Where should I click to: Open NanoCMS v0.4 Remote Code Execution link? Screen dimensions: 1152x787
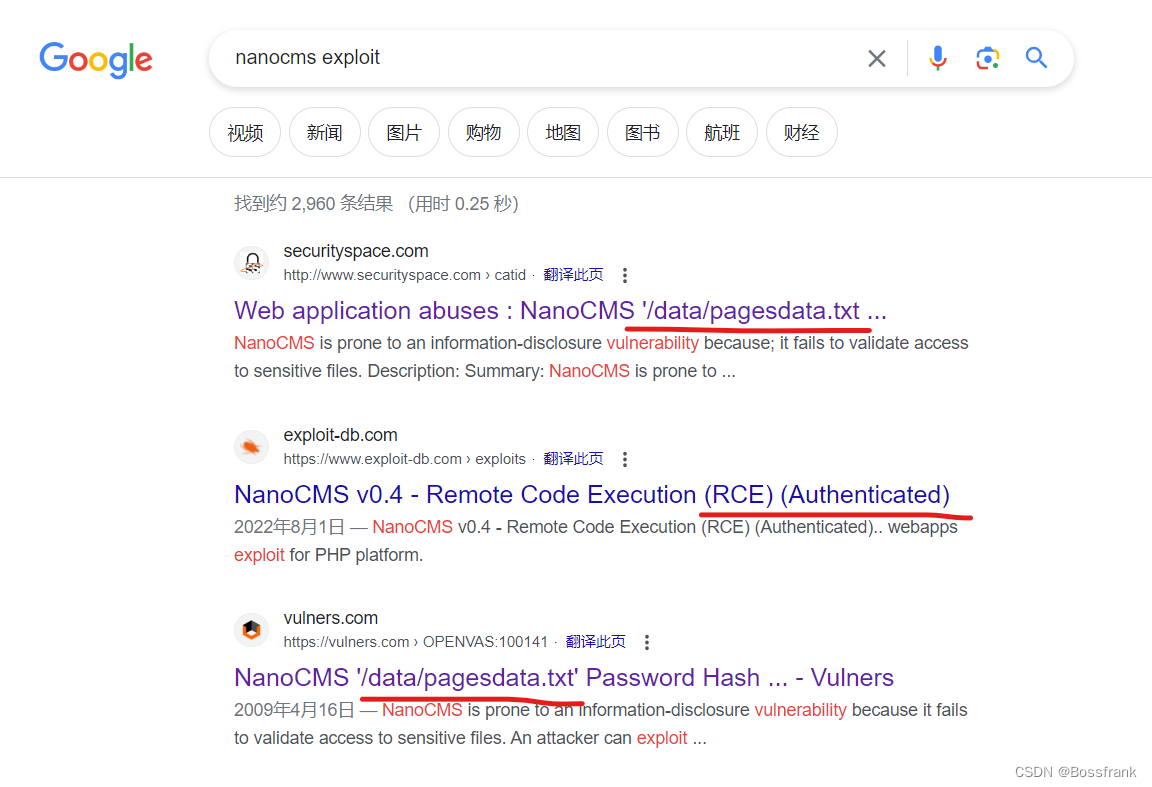591,495
